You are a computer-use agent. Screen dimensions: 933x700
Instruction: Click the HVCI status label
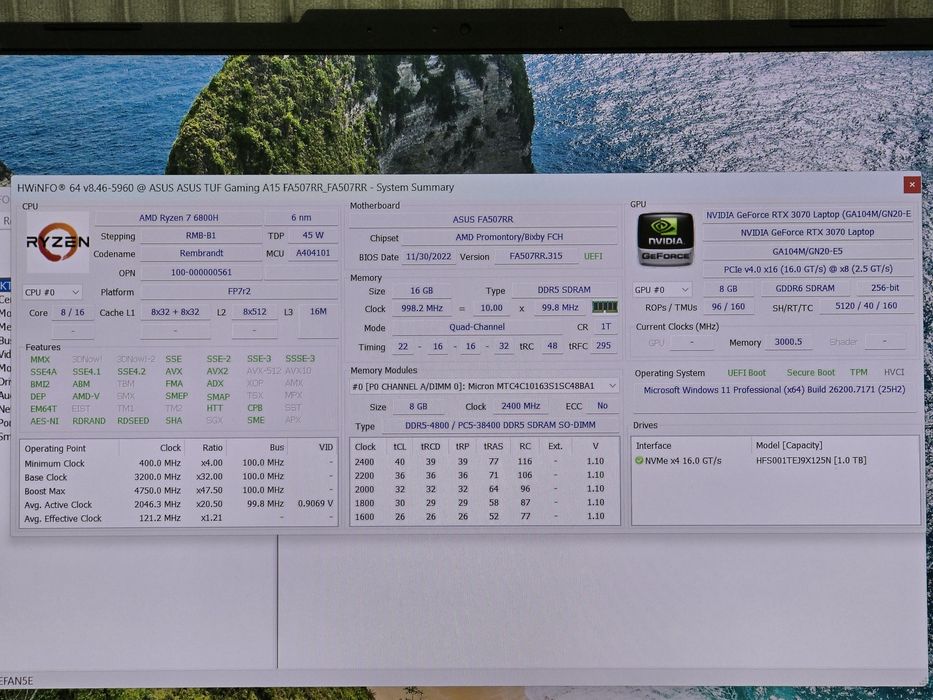[894, 372]
